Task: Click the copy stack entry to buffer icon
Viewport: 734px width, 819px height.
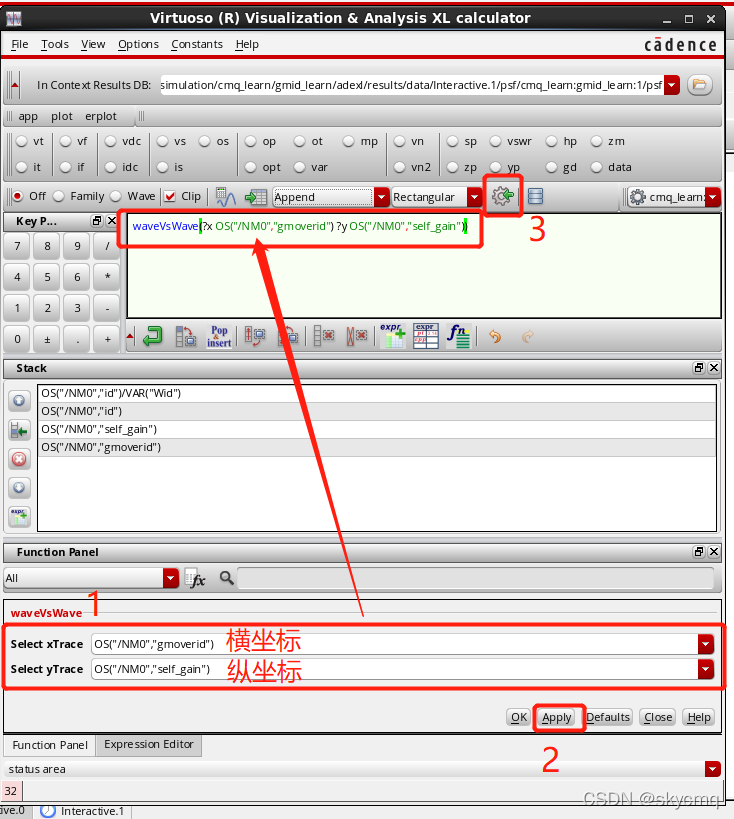Action: tap(19, 430)
